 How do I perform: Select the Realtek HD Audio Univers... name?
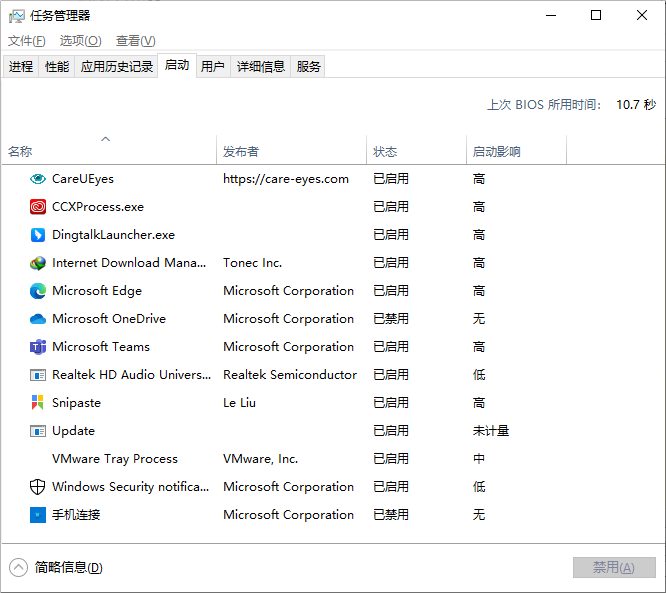coord(131,375)
